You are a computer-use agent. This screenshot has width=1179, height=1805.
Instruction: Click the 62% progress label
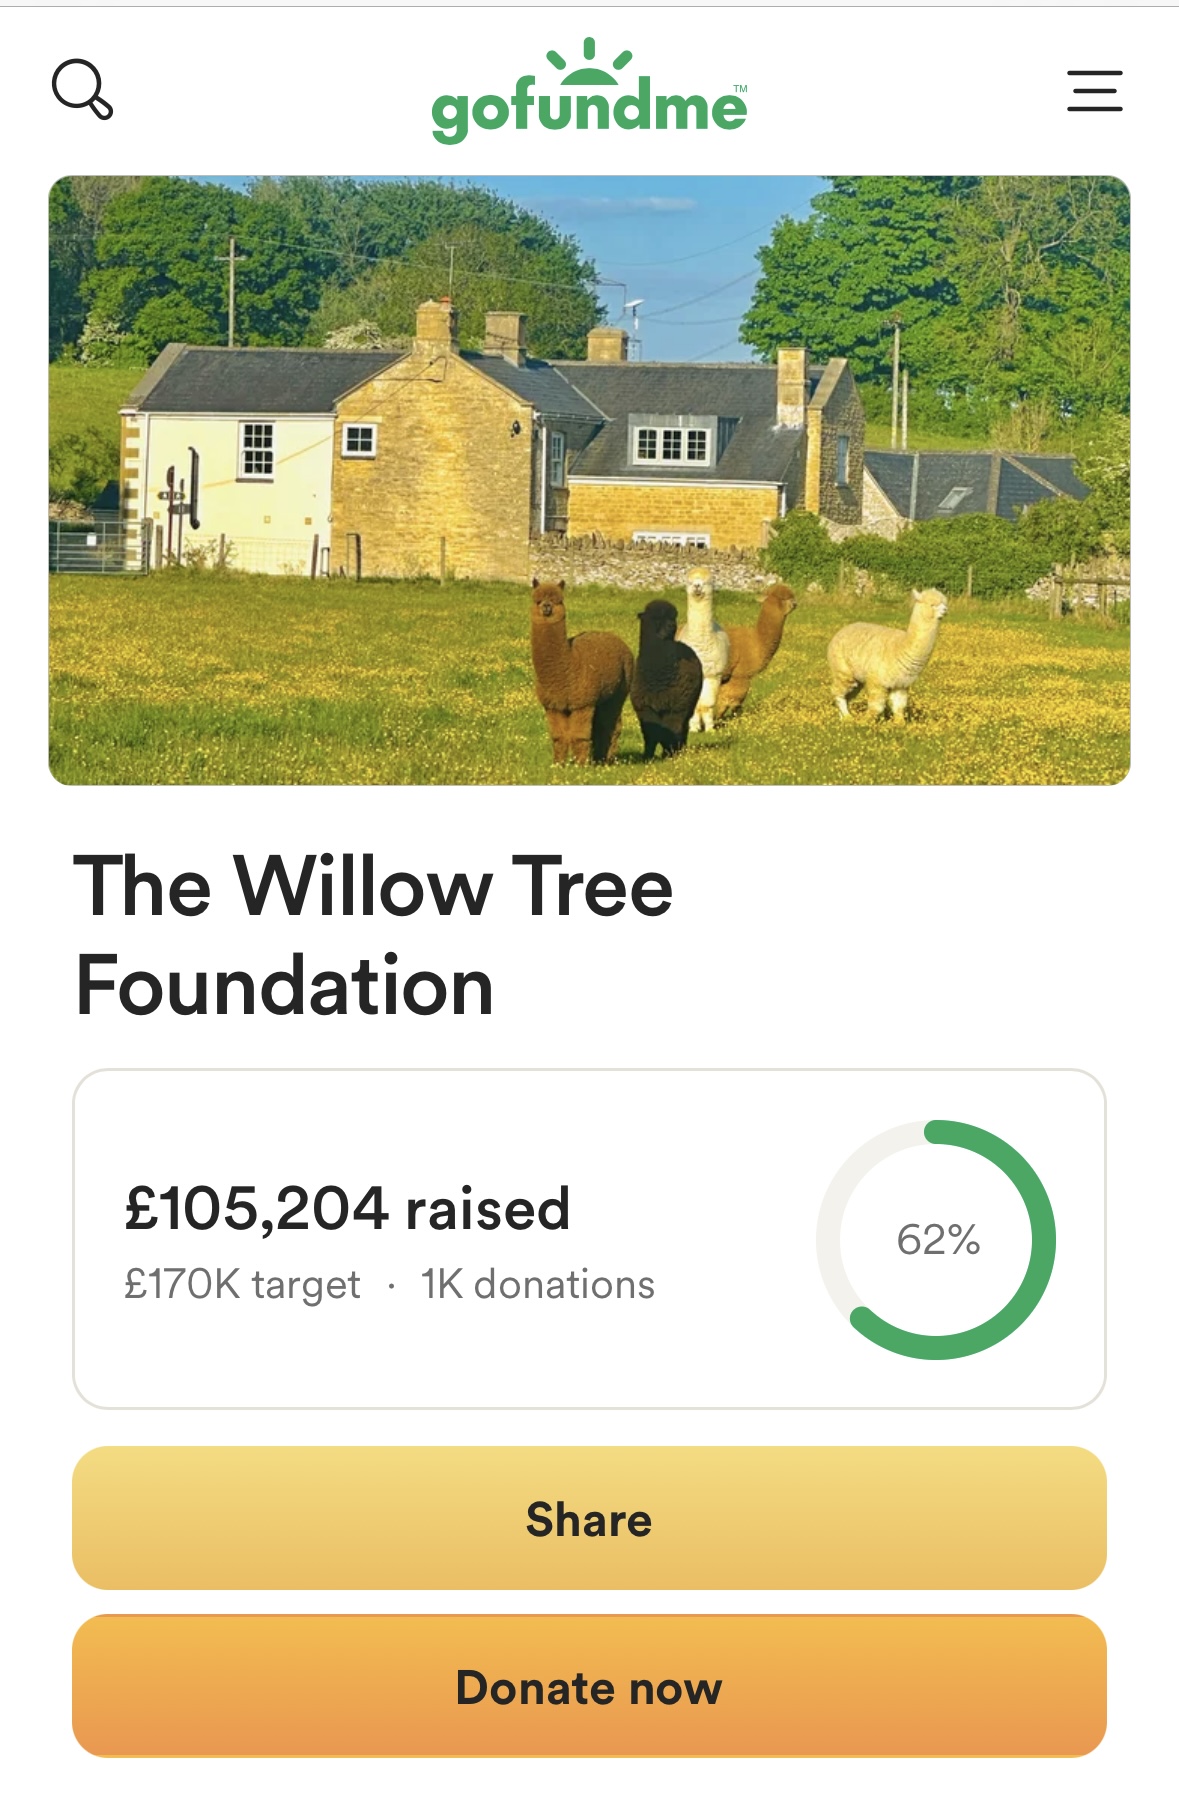coord(938,1240)
